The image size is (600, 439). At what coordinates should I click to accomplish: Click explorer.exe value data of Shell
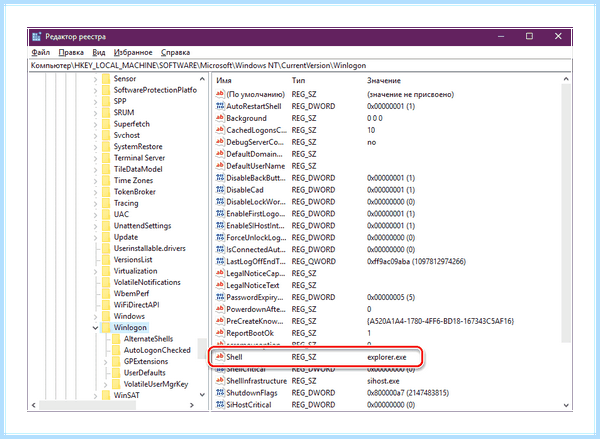click(x=386, y=357)
